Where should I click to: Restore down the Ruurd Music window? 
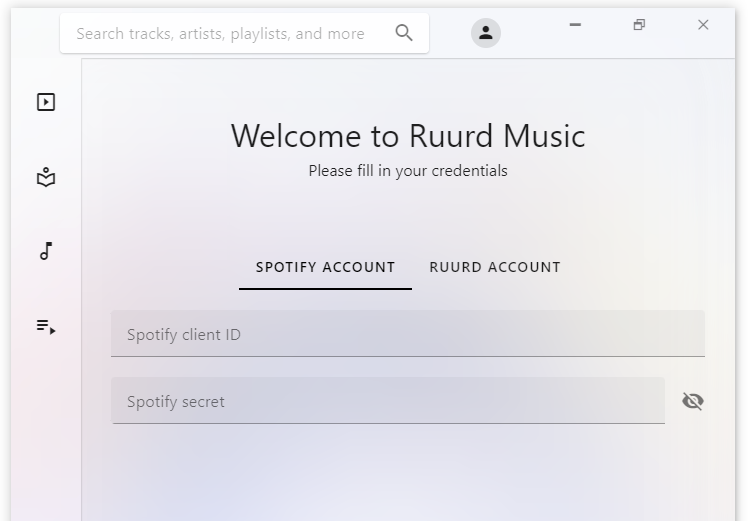[639, 24]
